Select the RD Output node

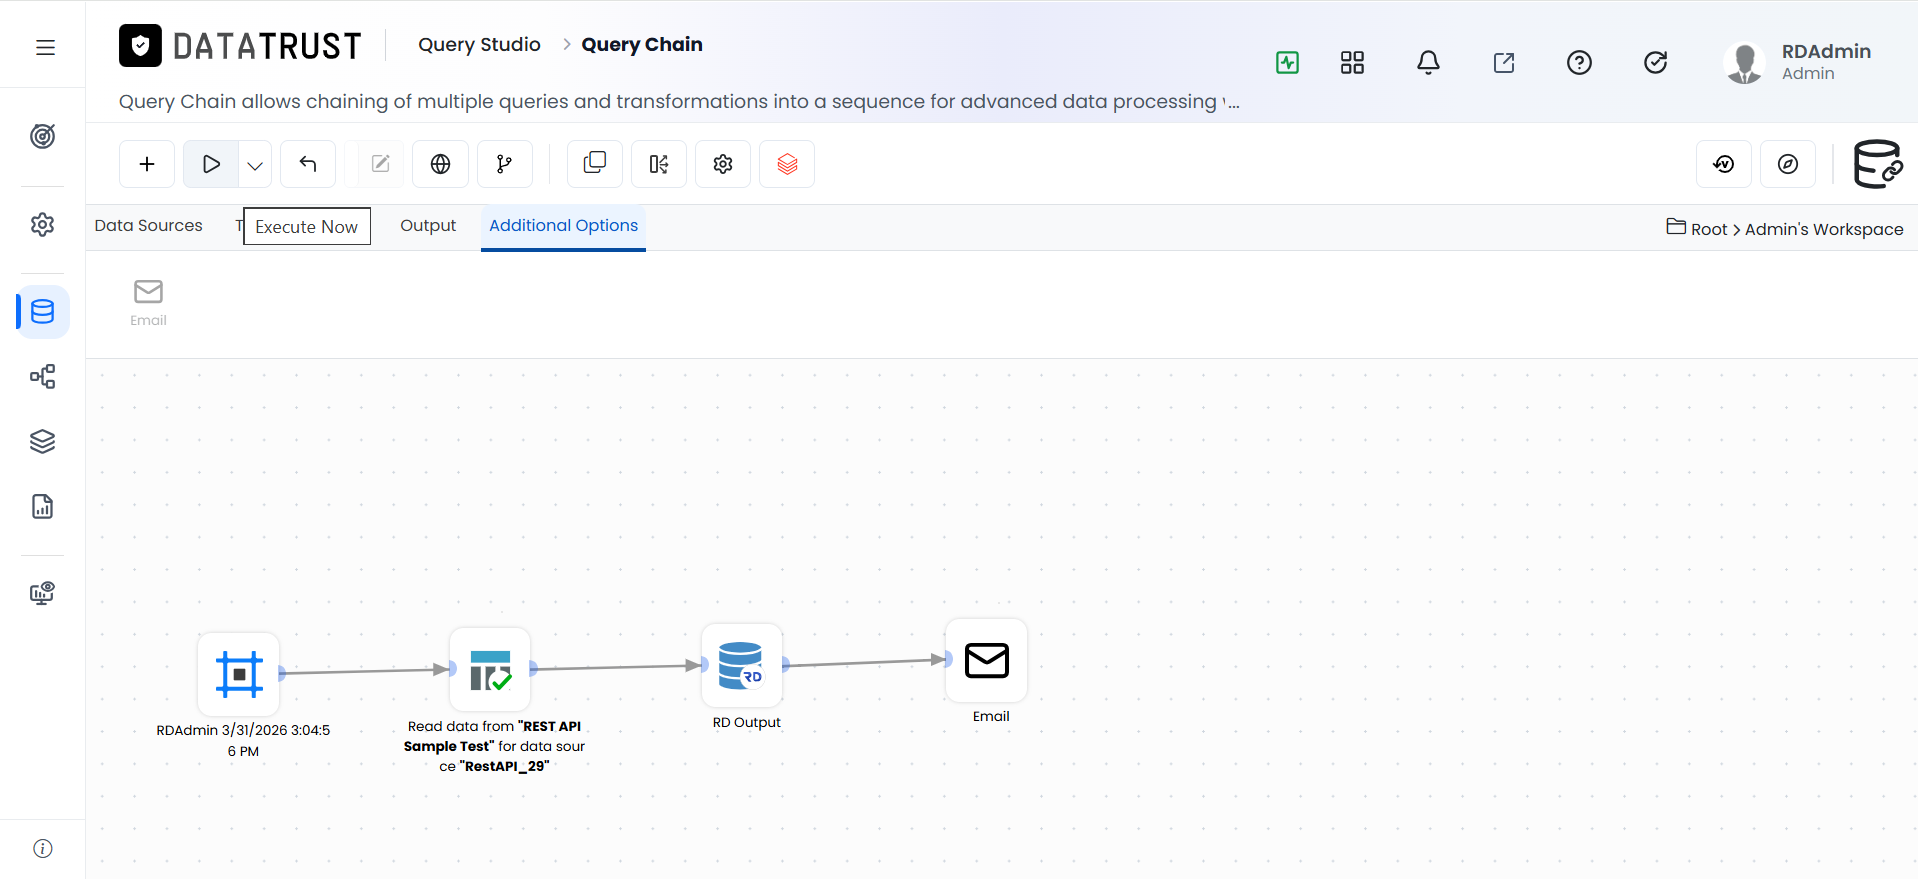(x=741, y=665)
